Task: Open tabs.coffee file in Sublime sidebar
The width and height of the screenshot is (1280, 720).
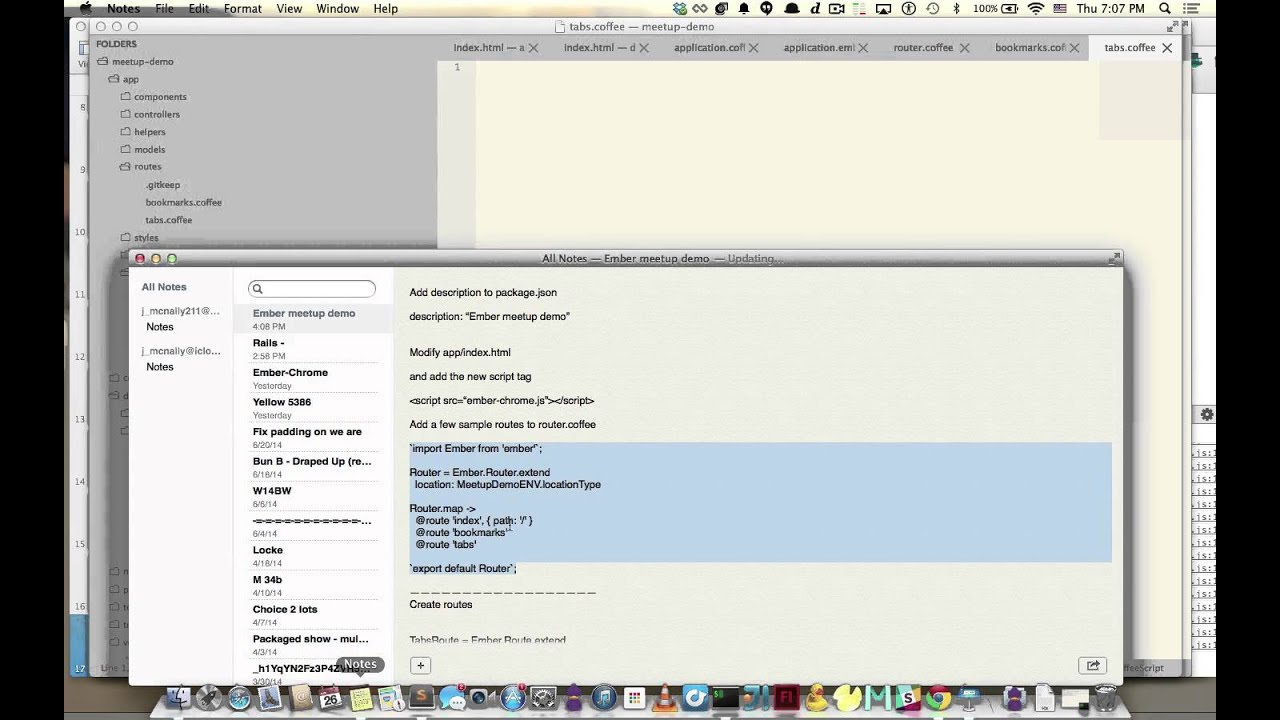Action: coord(168,220)
